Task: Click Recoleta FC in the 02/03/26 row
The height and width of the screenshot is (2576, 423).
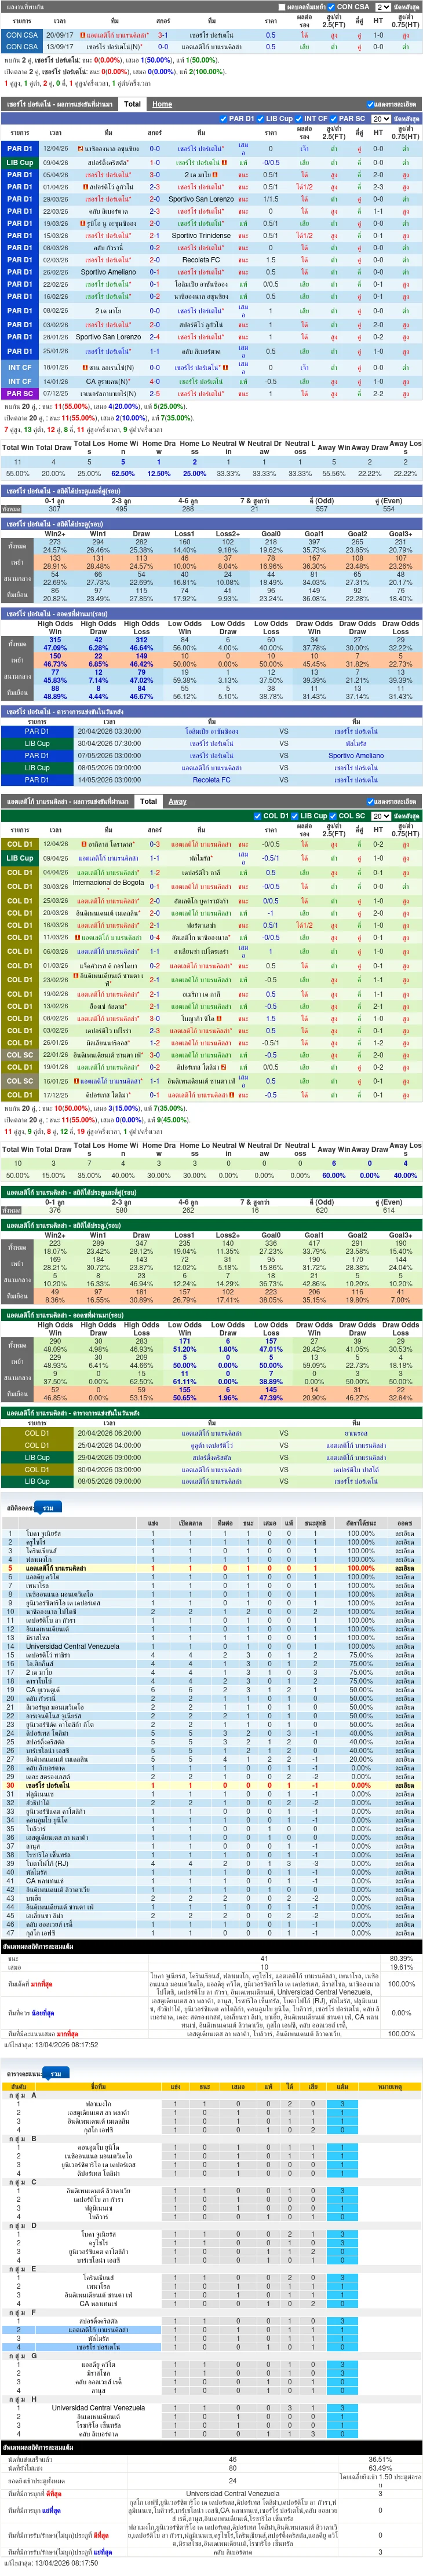Action: point(201,260)
